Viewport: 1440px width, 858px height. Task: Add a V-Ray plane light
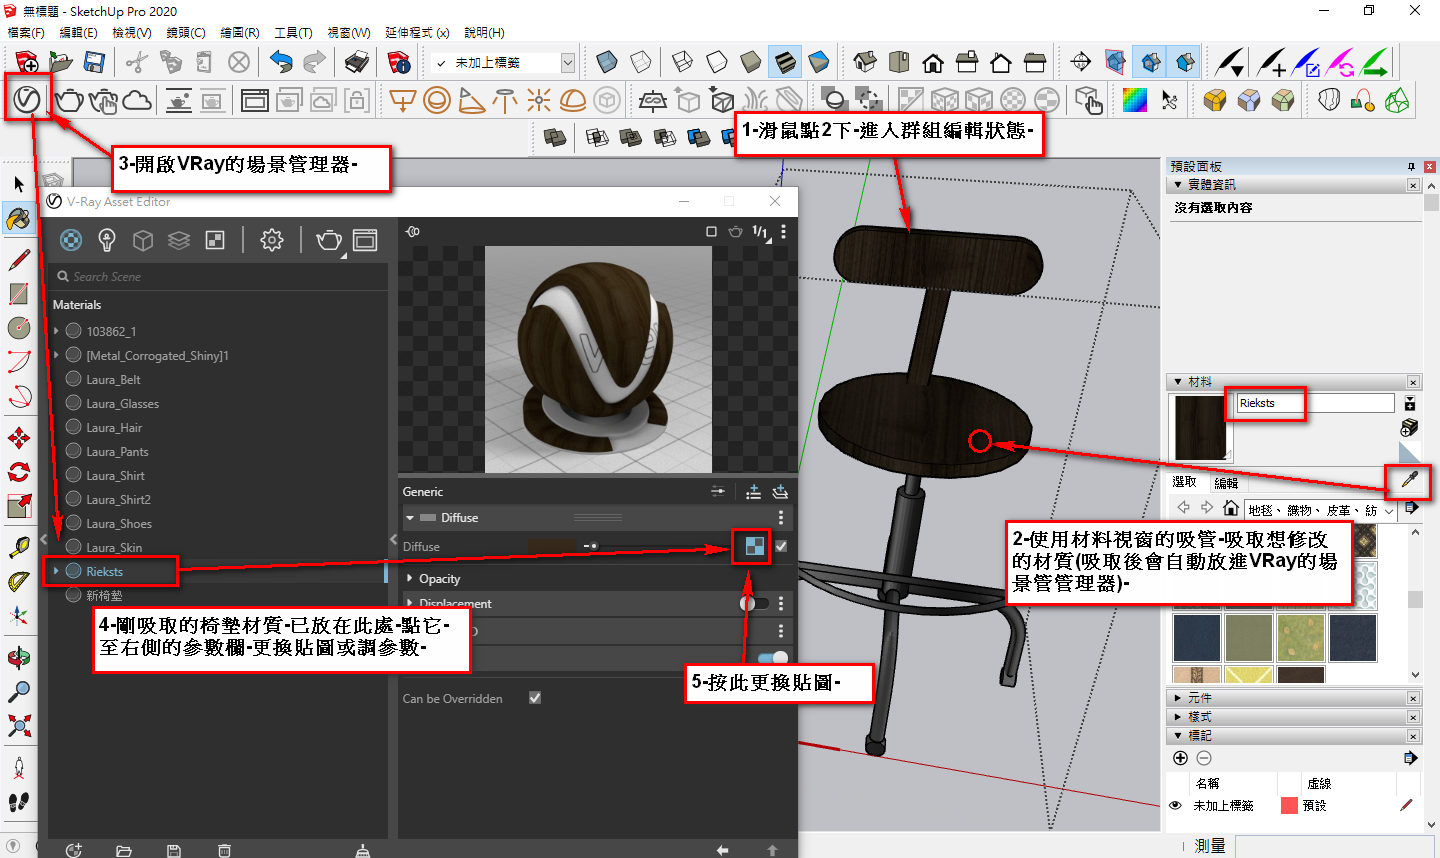(402, 100)
